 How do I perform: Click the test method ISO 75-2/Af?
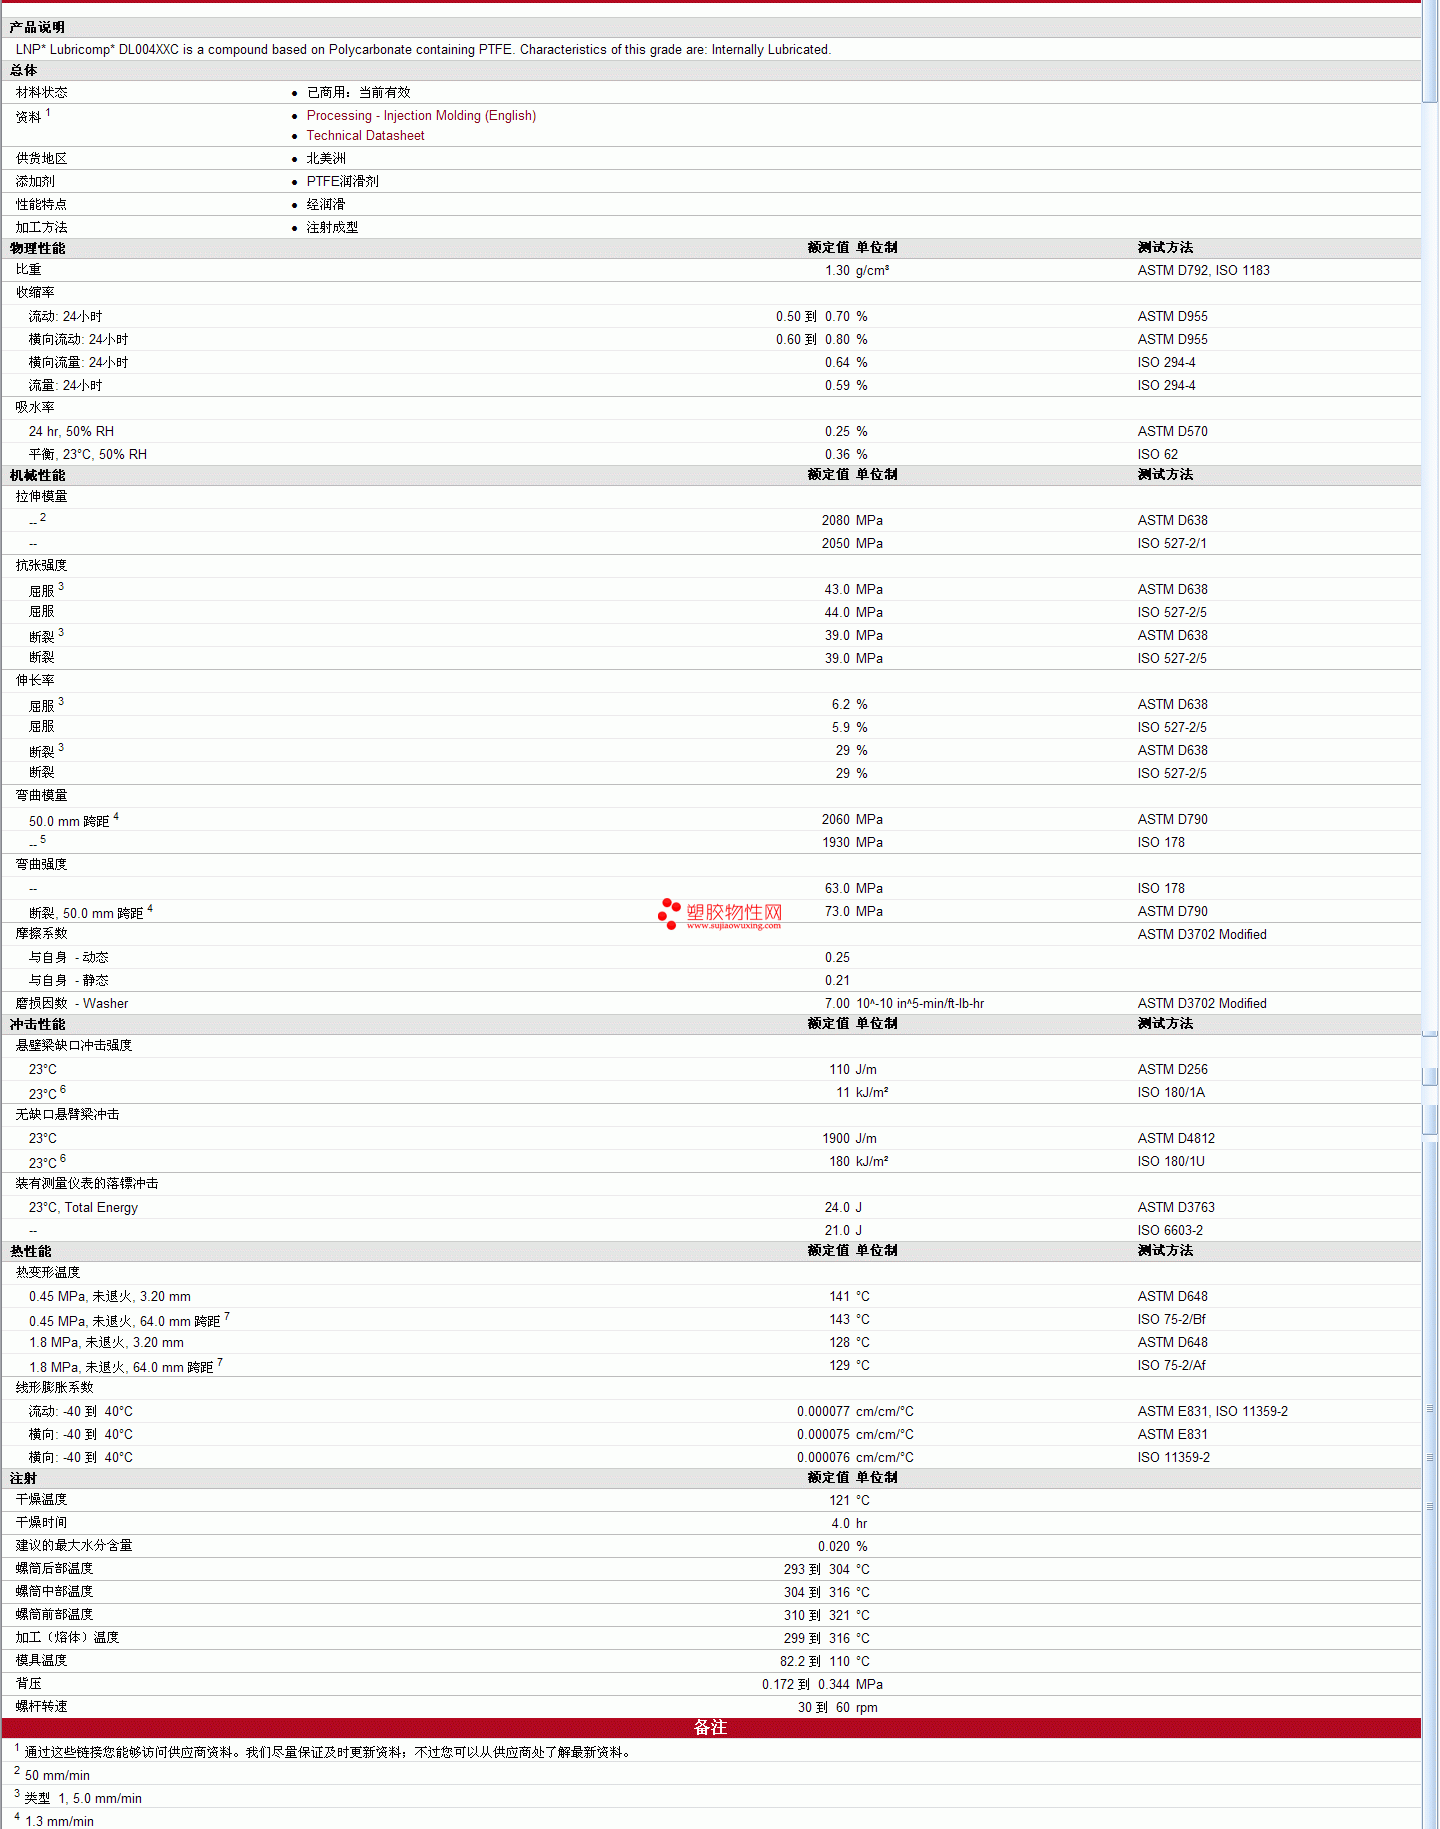(1172, 1365)
